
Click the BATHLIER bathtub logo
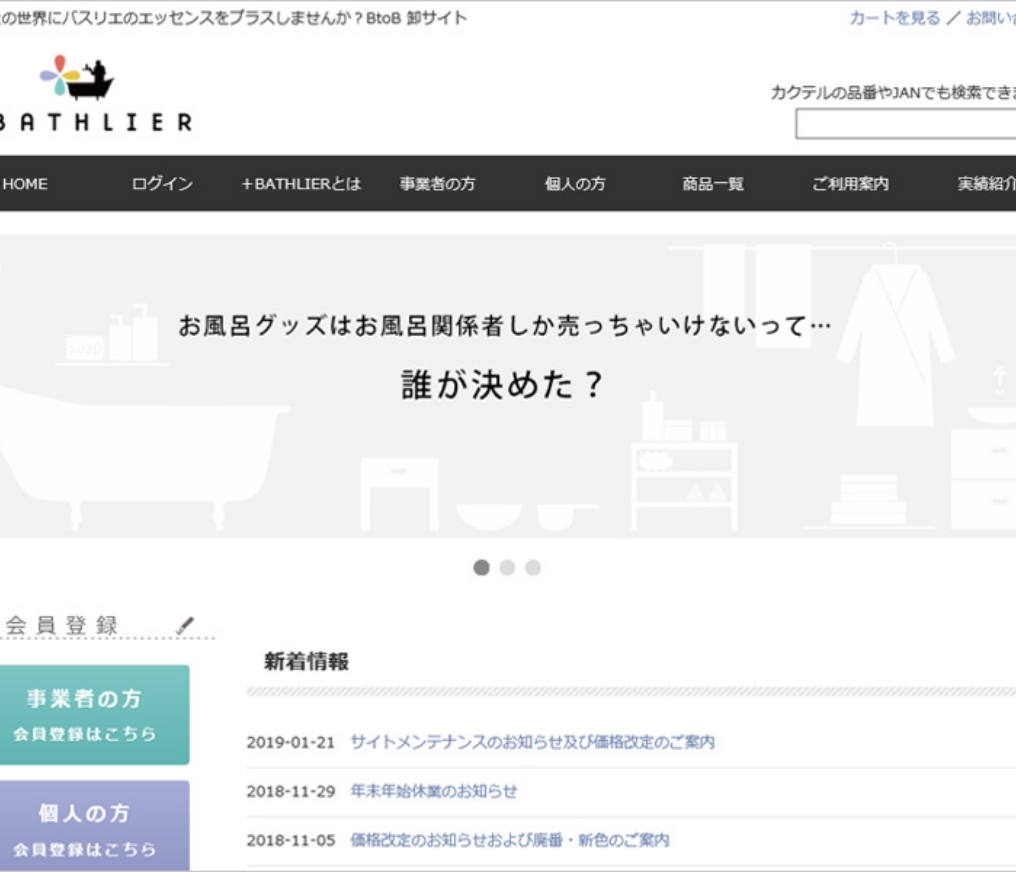click(x=95, y=93)
